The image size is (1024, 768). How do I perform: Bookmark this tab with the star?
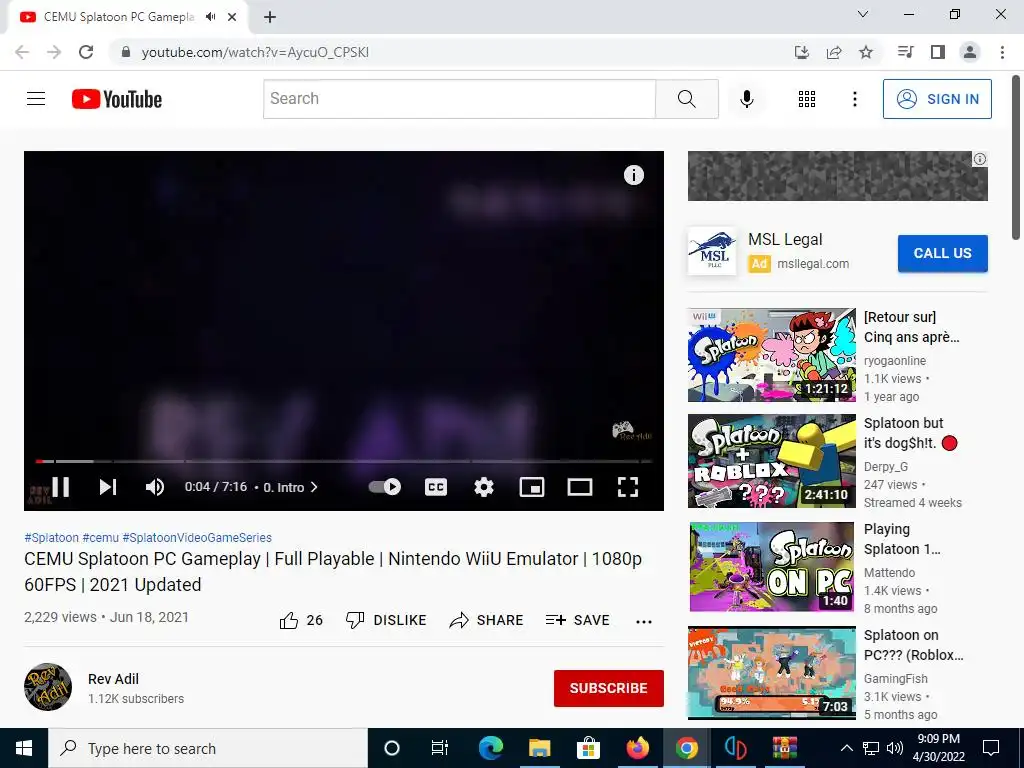point(866,52)
